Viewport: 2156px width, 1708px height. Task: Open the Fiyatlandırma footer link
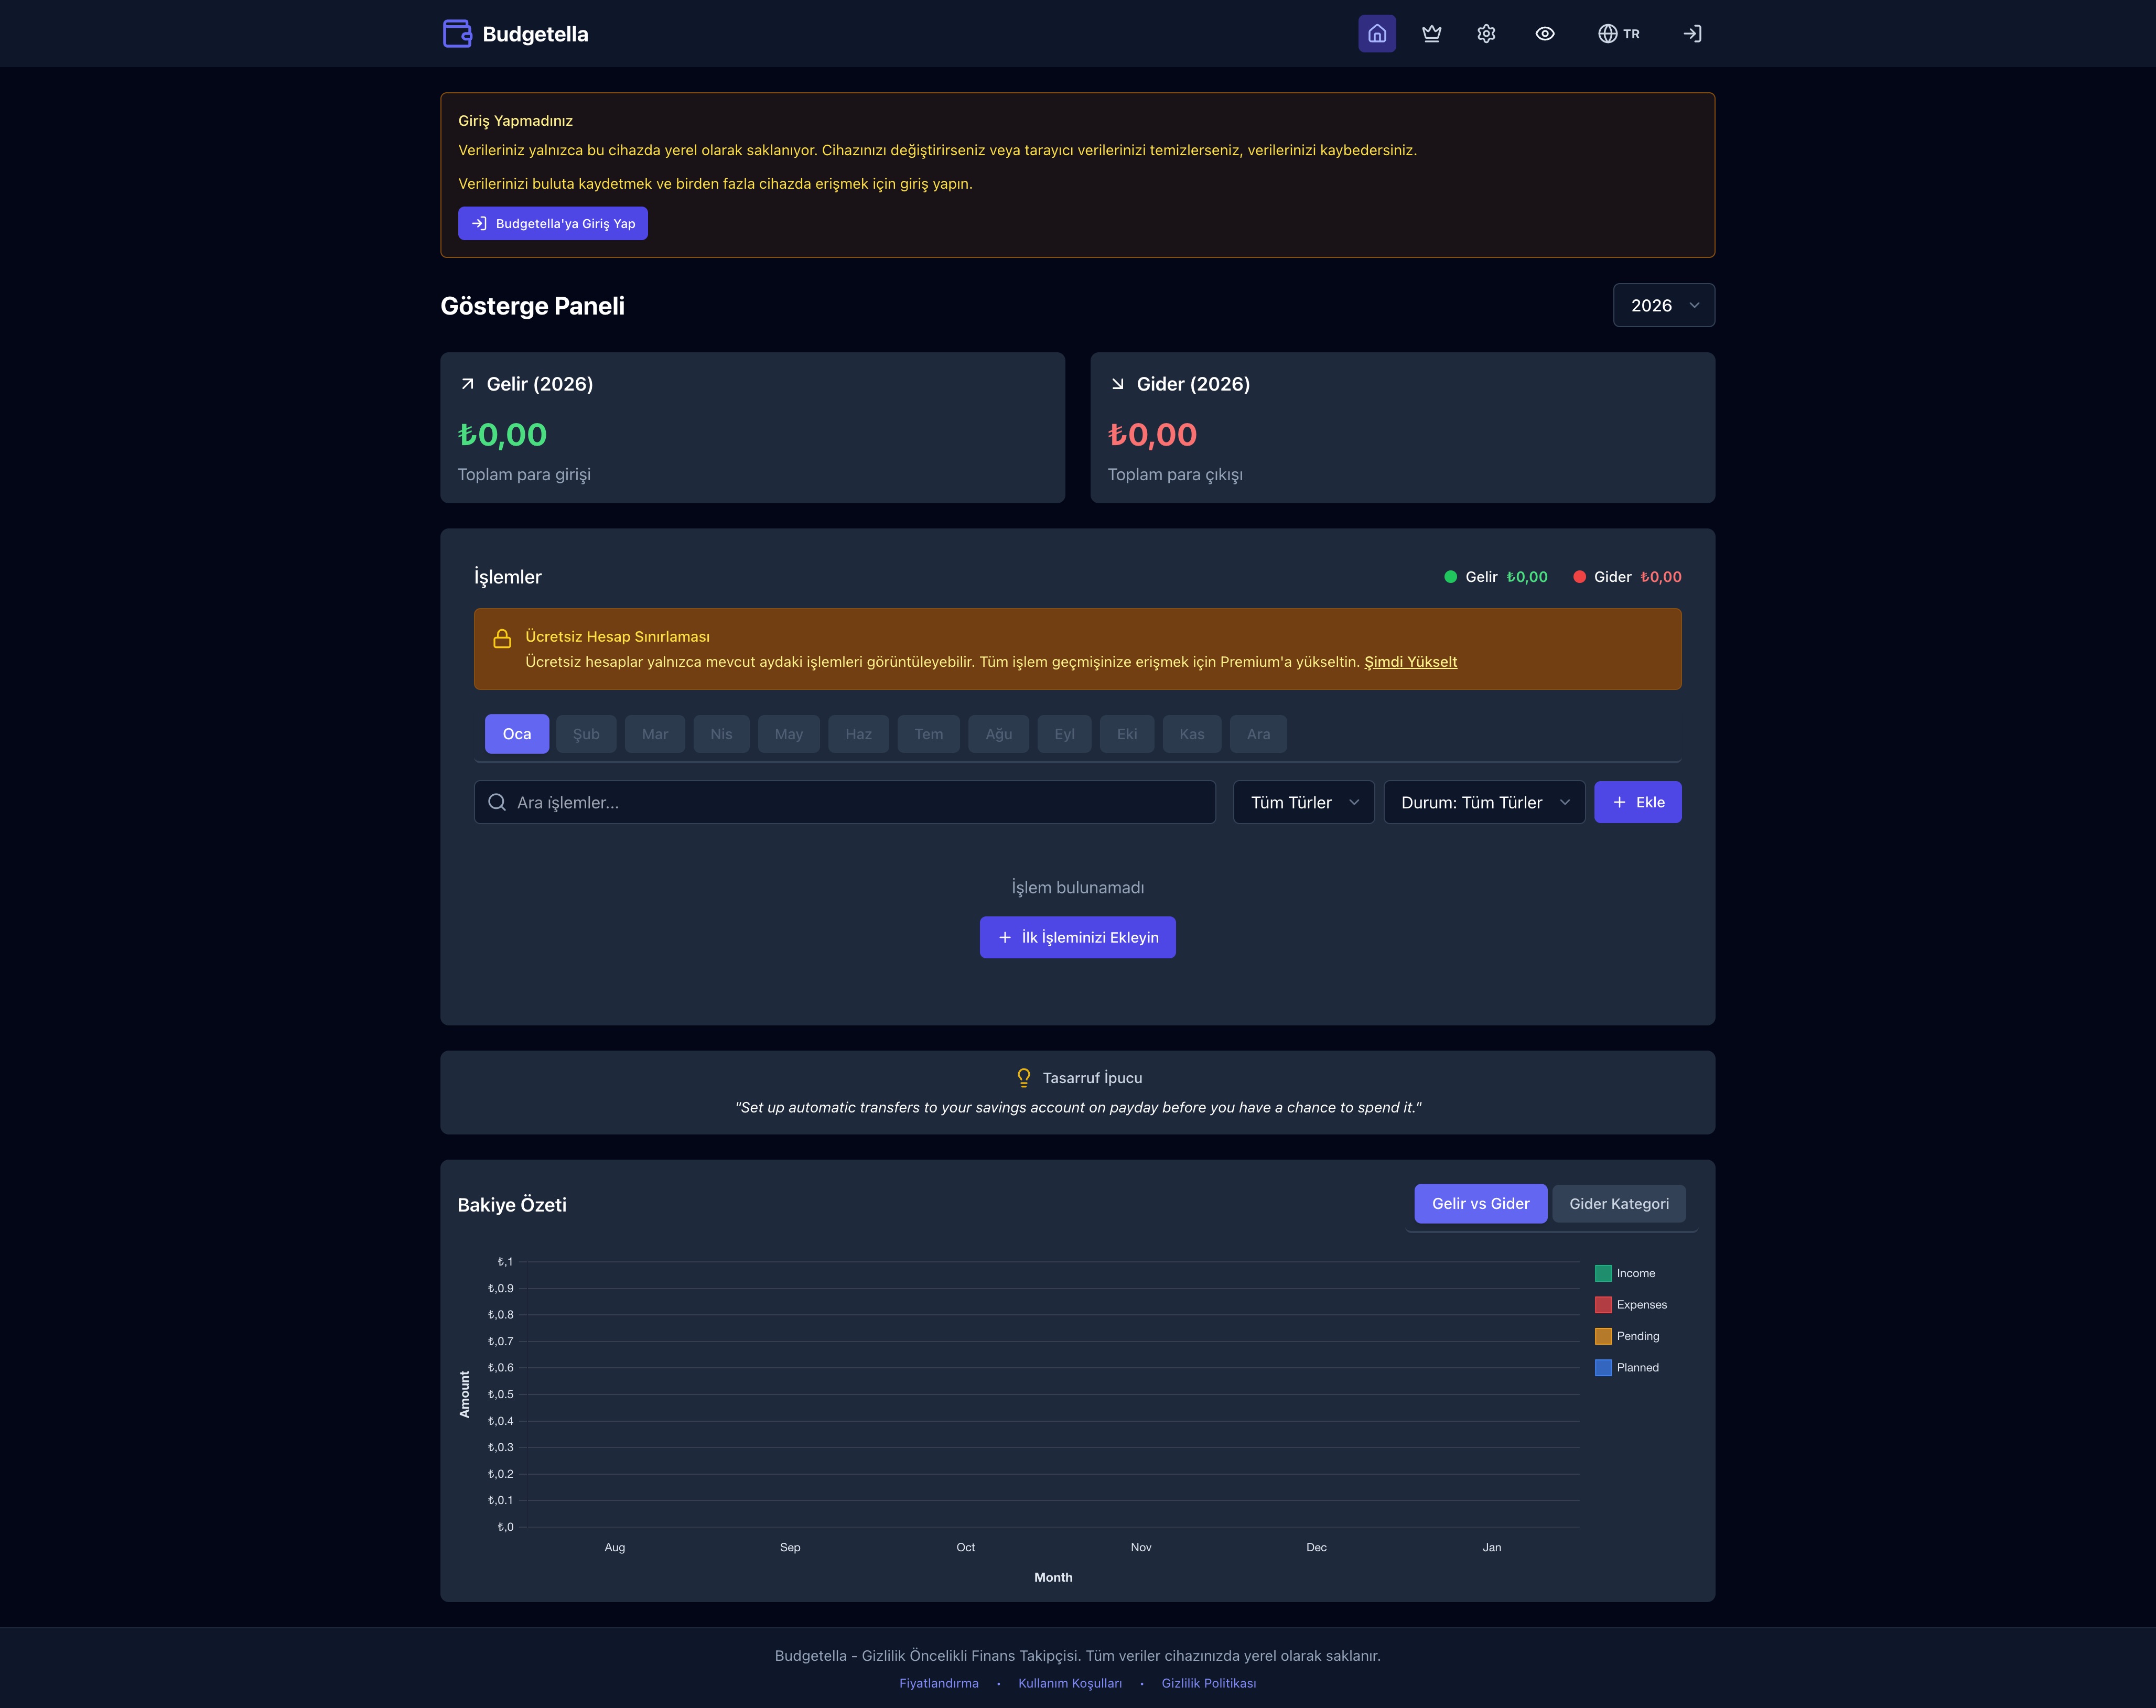939,1683
